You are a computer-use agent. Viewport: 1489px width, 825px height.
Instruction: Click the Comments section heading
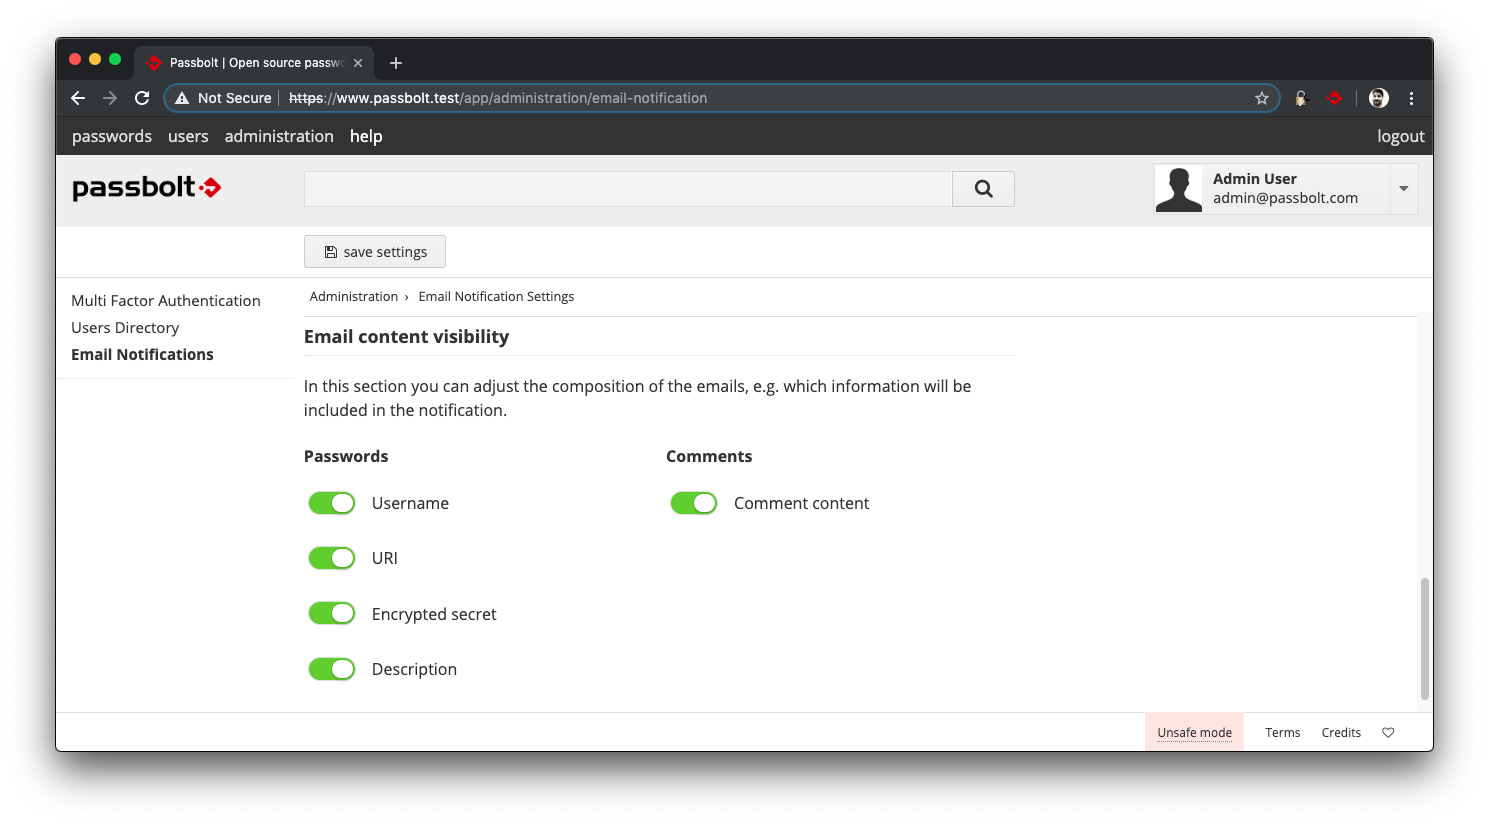point(709,457)
